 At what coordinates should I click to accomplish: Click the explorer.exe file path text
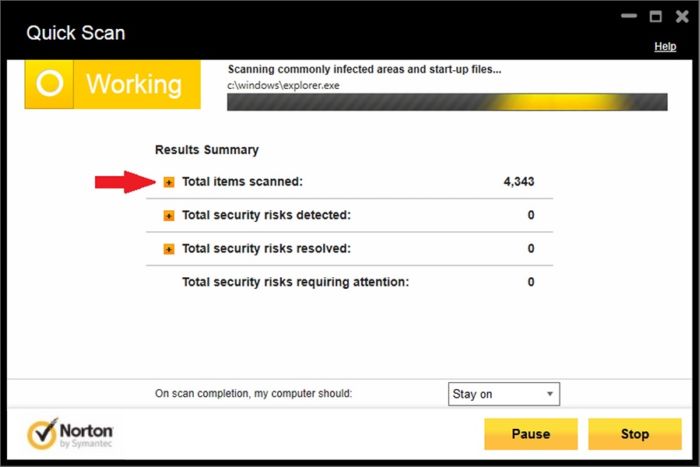[x=283, y=85]
